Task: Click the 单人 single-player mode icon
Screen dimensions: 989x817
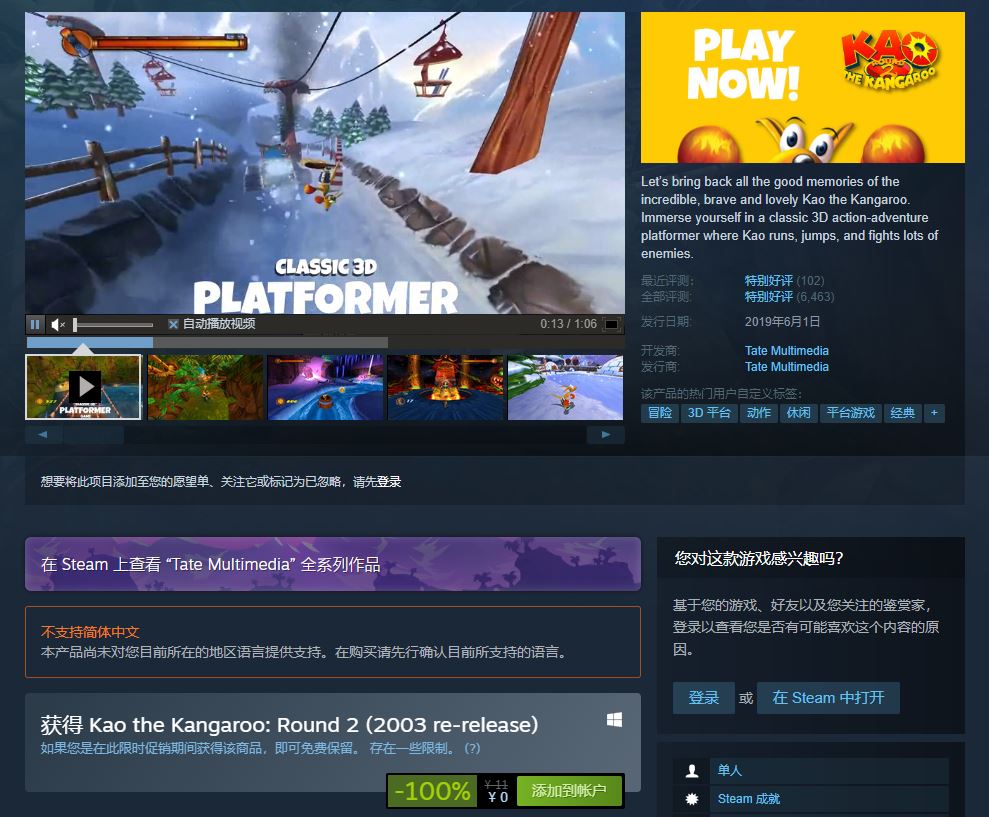Action: pyautogui.click(x=692, y=770)
